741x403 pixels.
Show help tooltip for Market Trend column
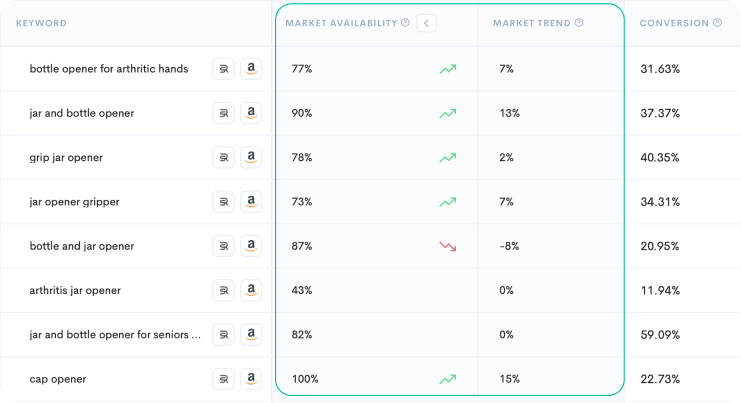point(580,23)
